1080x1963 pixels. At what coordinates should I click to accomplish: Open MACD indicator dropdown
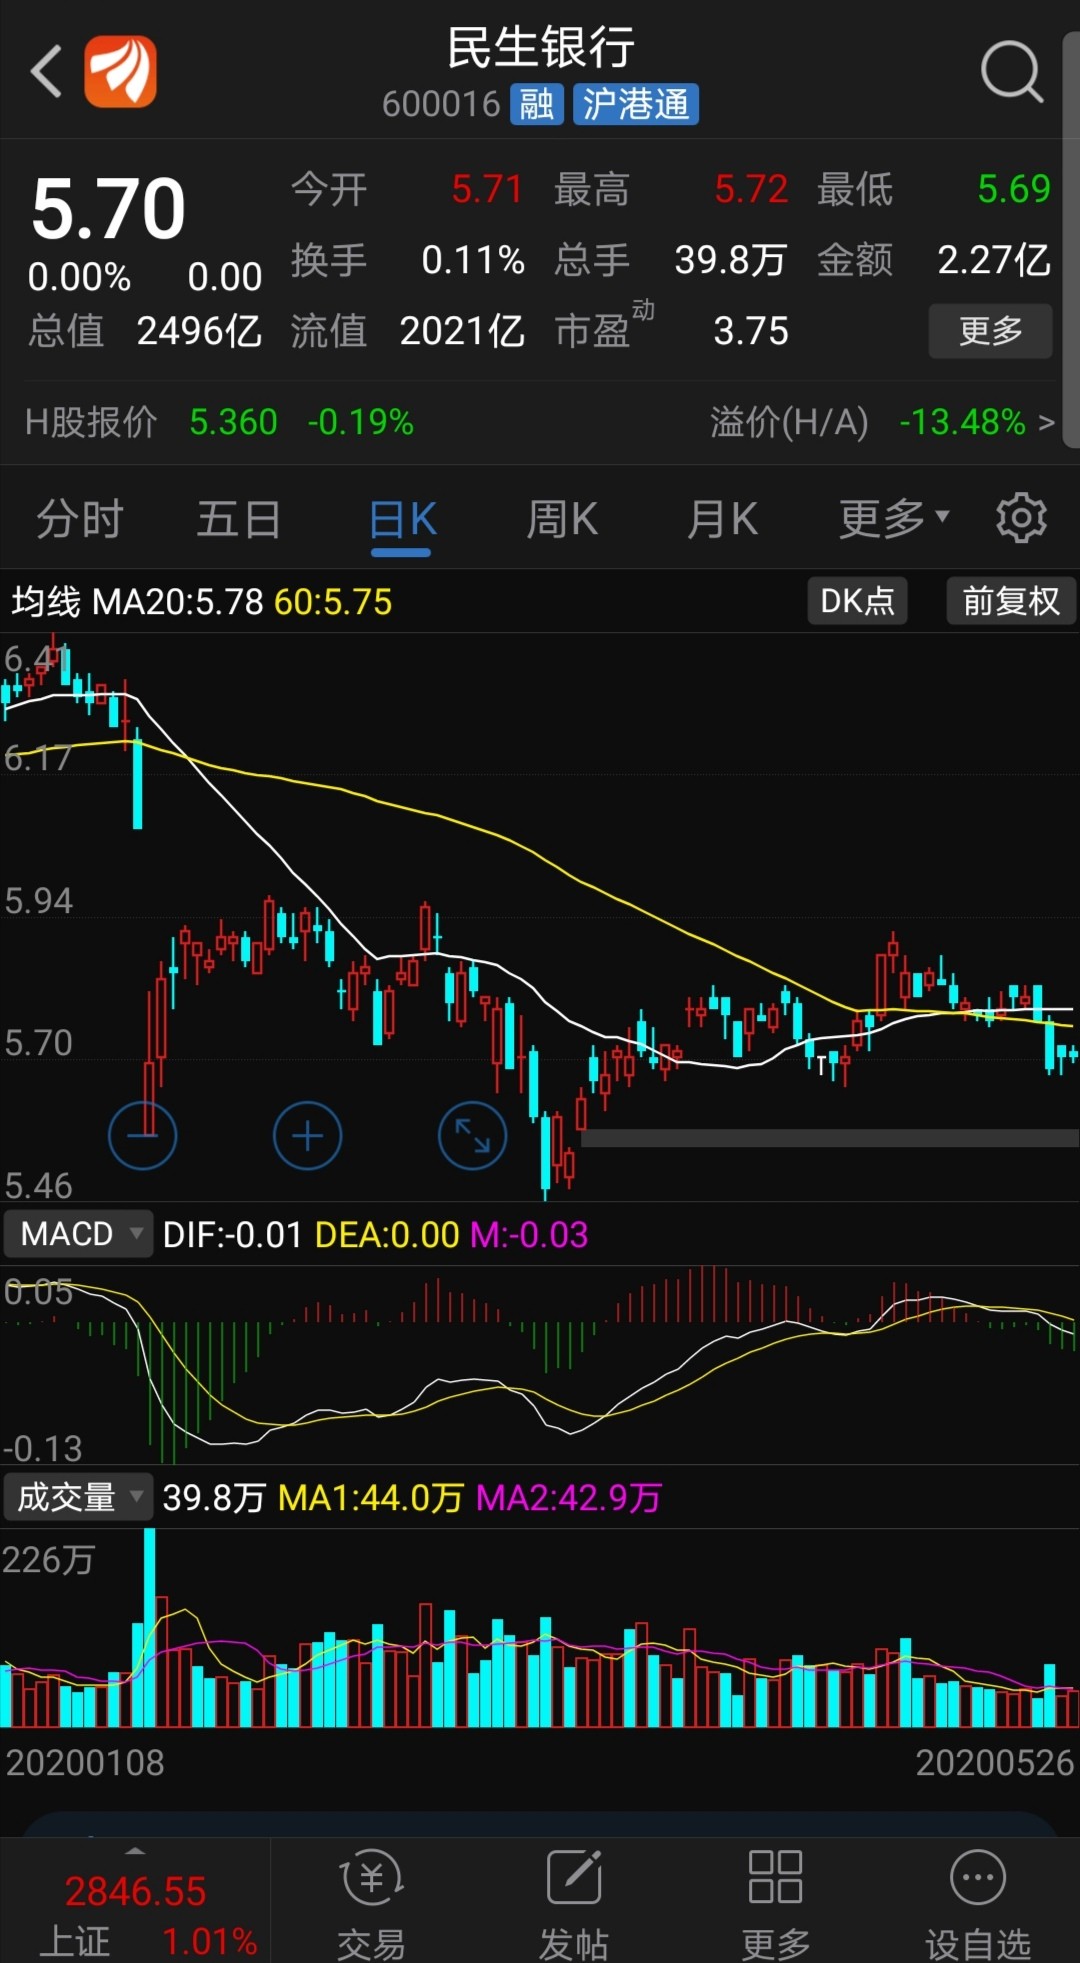click(x=78, y=1234)
